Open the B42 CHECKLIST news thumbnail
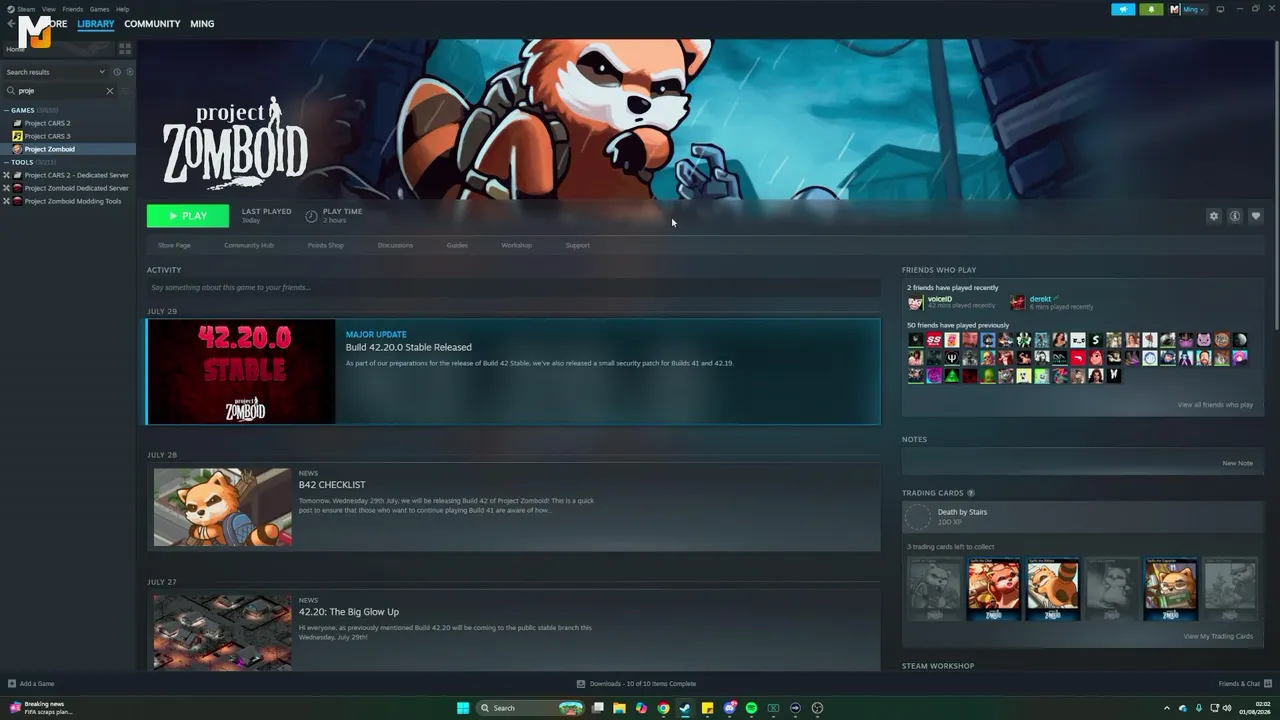The image size is (1280, 720). (x=223, y=507)
